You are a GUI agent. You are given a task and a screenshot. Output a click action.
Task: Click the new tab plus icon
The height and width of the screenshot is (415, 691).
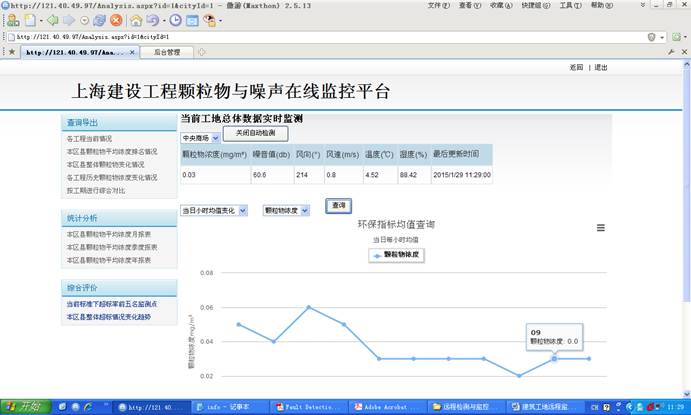202,51
